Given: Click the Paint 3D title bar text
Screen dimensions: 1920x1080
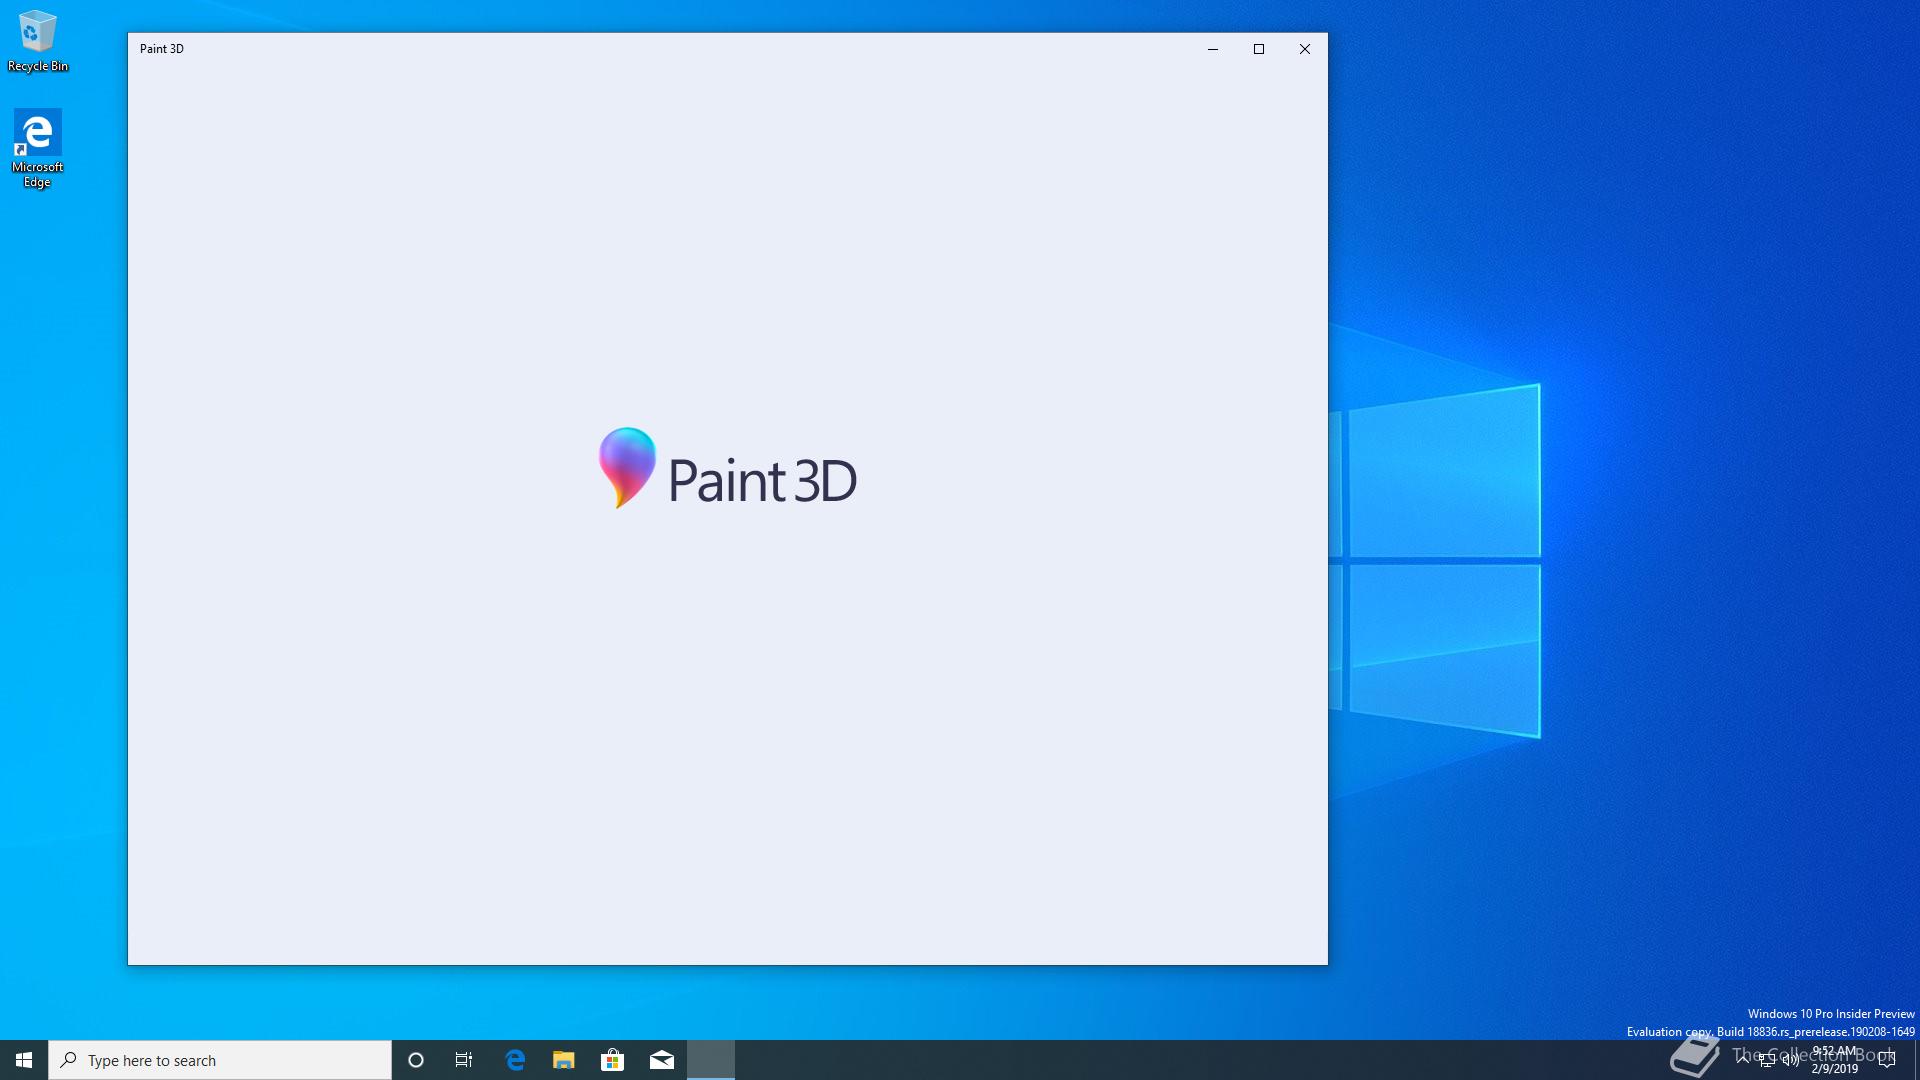Looking at the screenshot, I should click(162, 49).
